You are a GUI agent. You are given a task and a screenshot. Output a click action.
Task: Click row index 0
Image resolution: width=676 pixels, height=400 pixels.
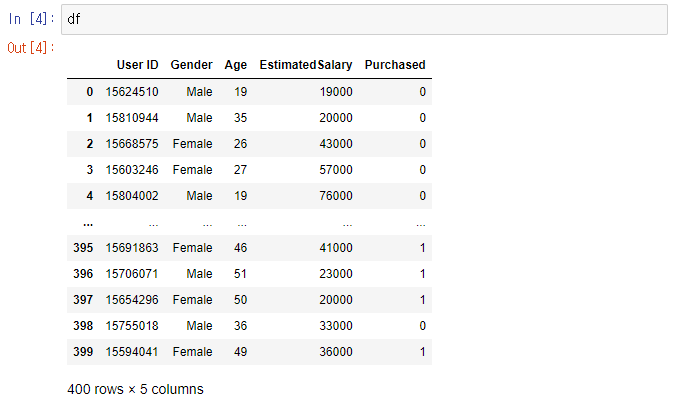click(x=89, y=92)
